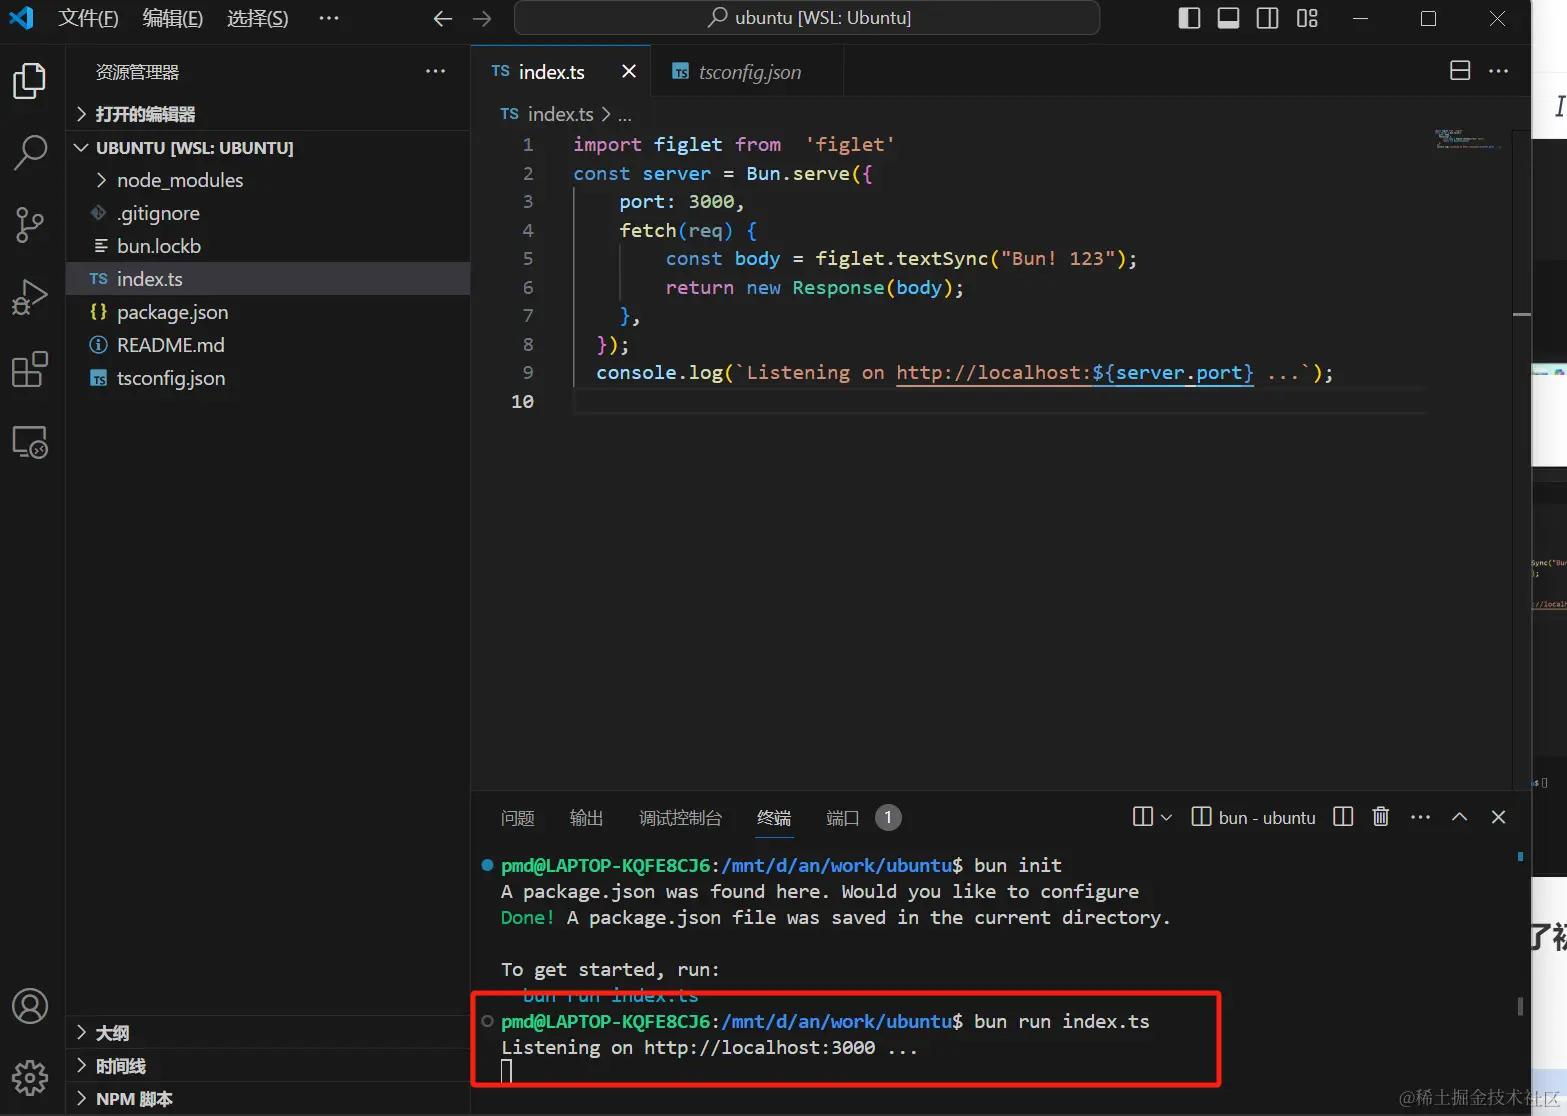Click line number 5 in the gutter
Viewport: 1567px width, 1116px height.
coord(527,259)
